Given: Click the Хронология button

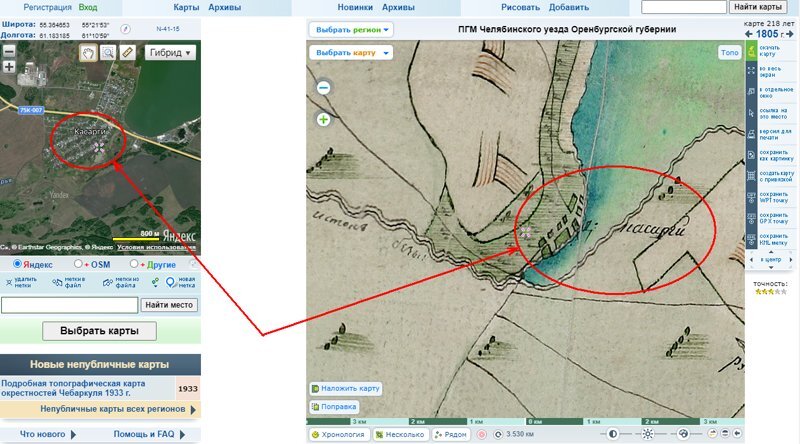Looking at the screenshot, I should (339, 434).
